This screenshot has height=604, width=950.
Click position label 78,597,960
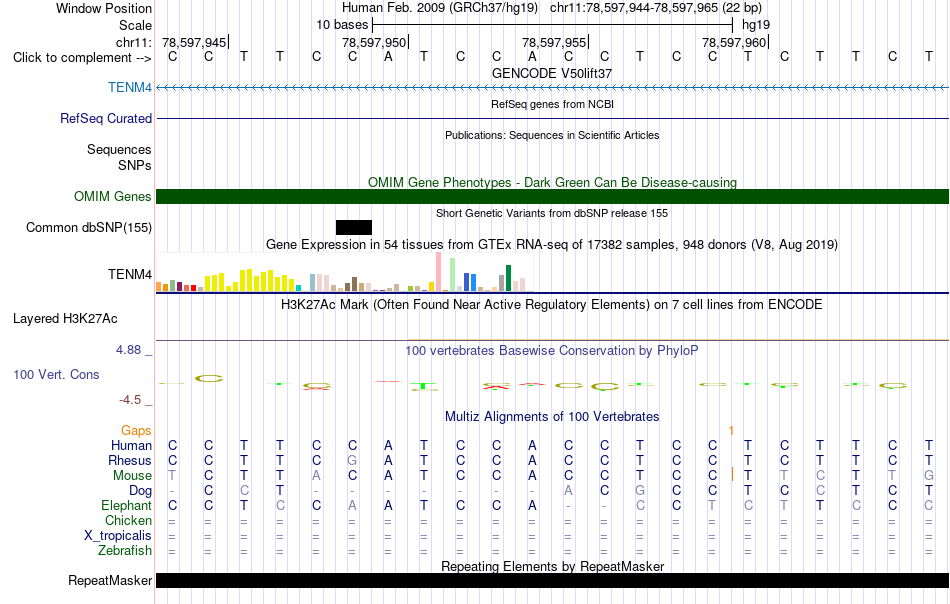(x=734, y=42)
